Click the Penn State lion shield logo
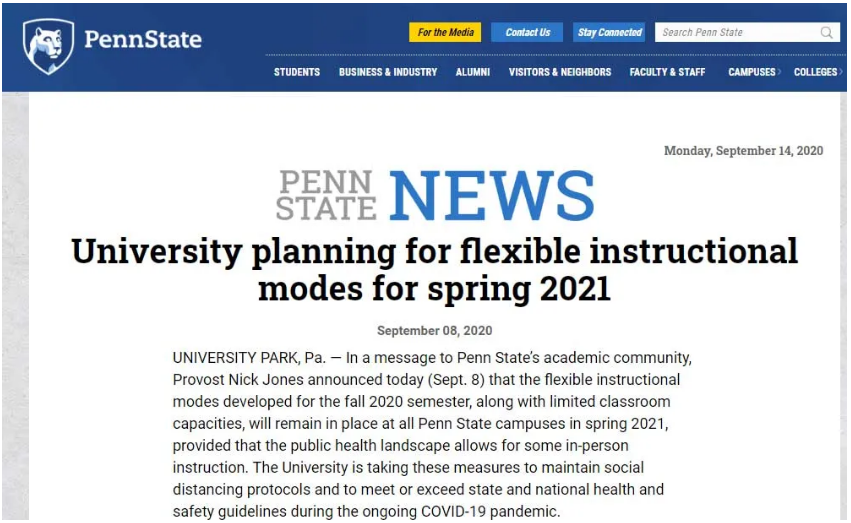The image size is (851, 523). 48,46
